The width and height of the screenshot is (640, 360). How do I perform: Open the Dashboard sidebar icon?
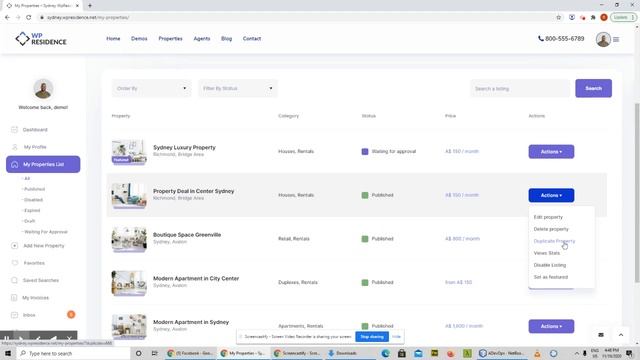pyautogui.click(x=14, y=130)
